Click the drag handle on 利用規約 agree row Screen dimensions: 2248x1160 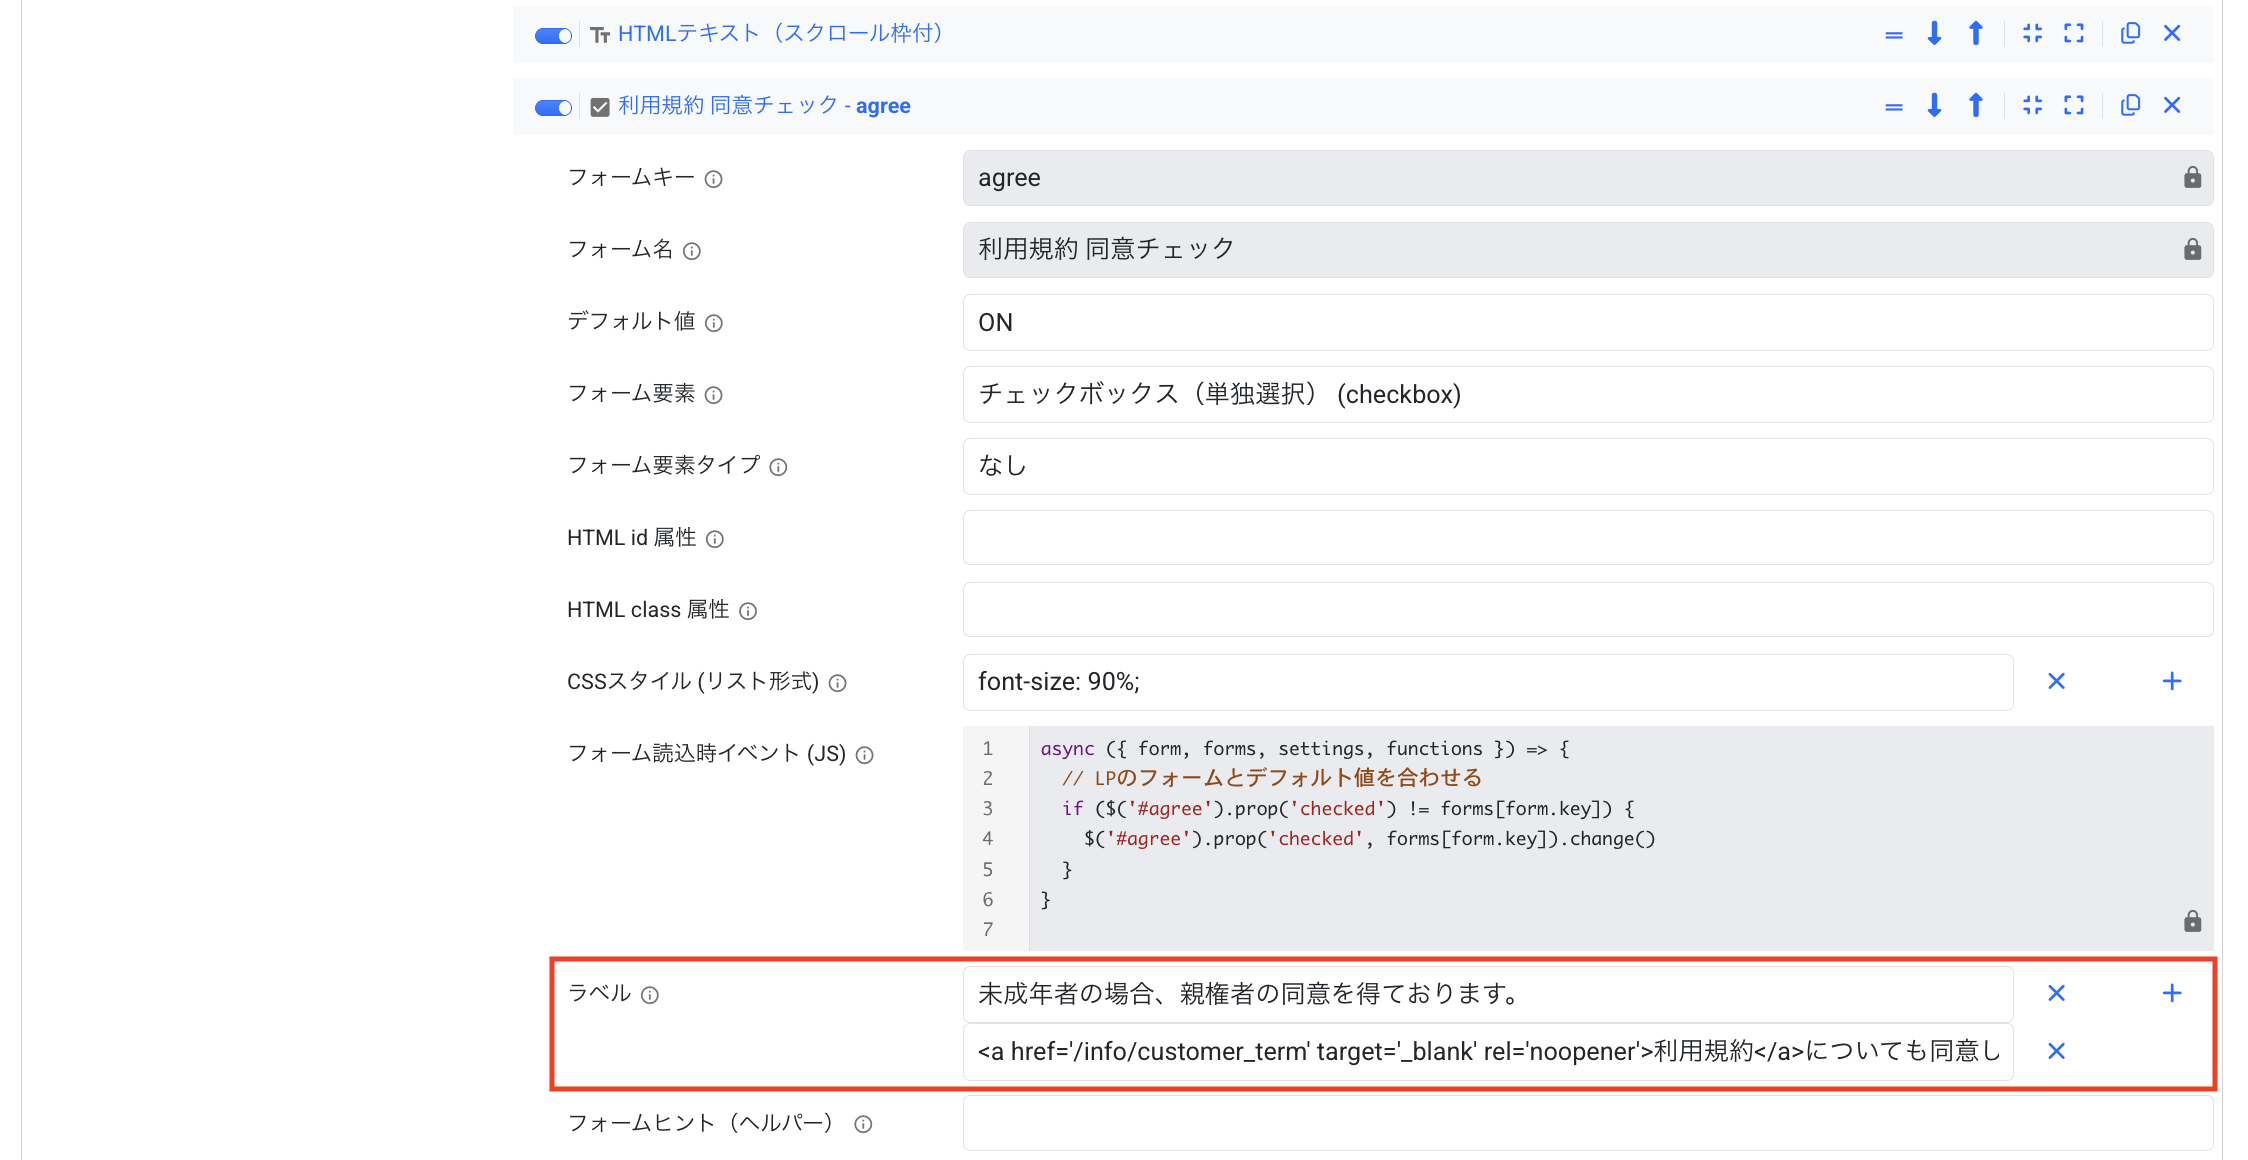coord(1893,106)
